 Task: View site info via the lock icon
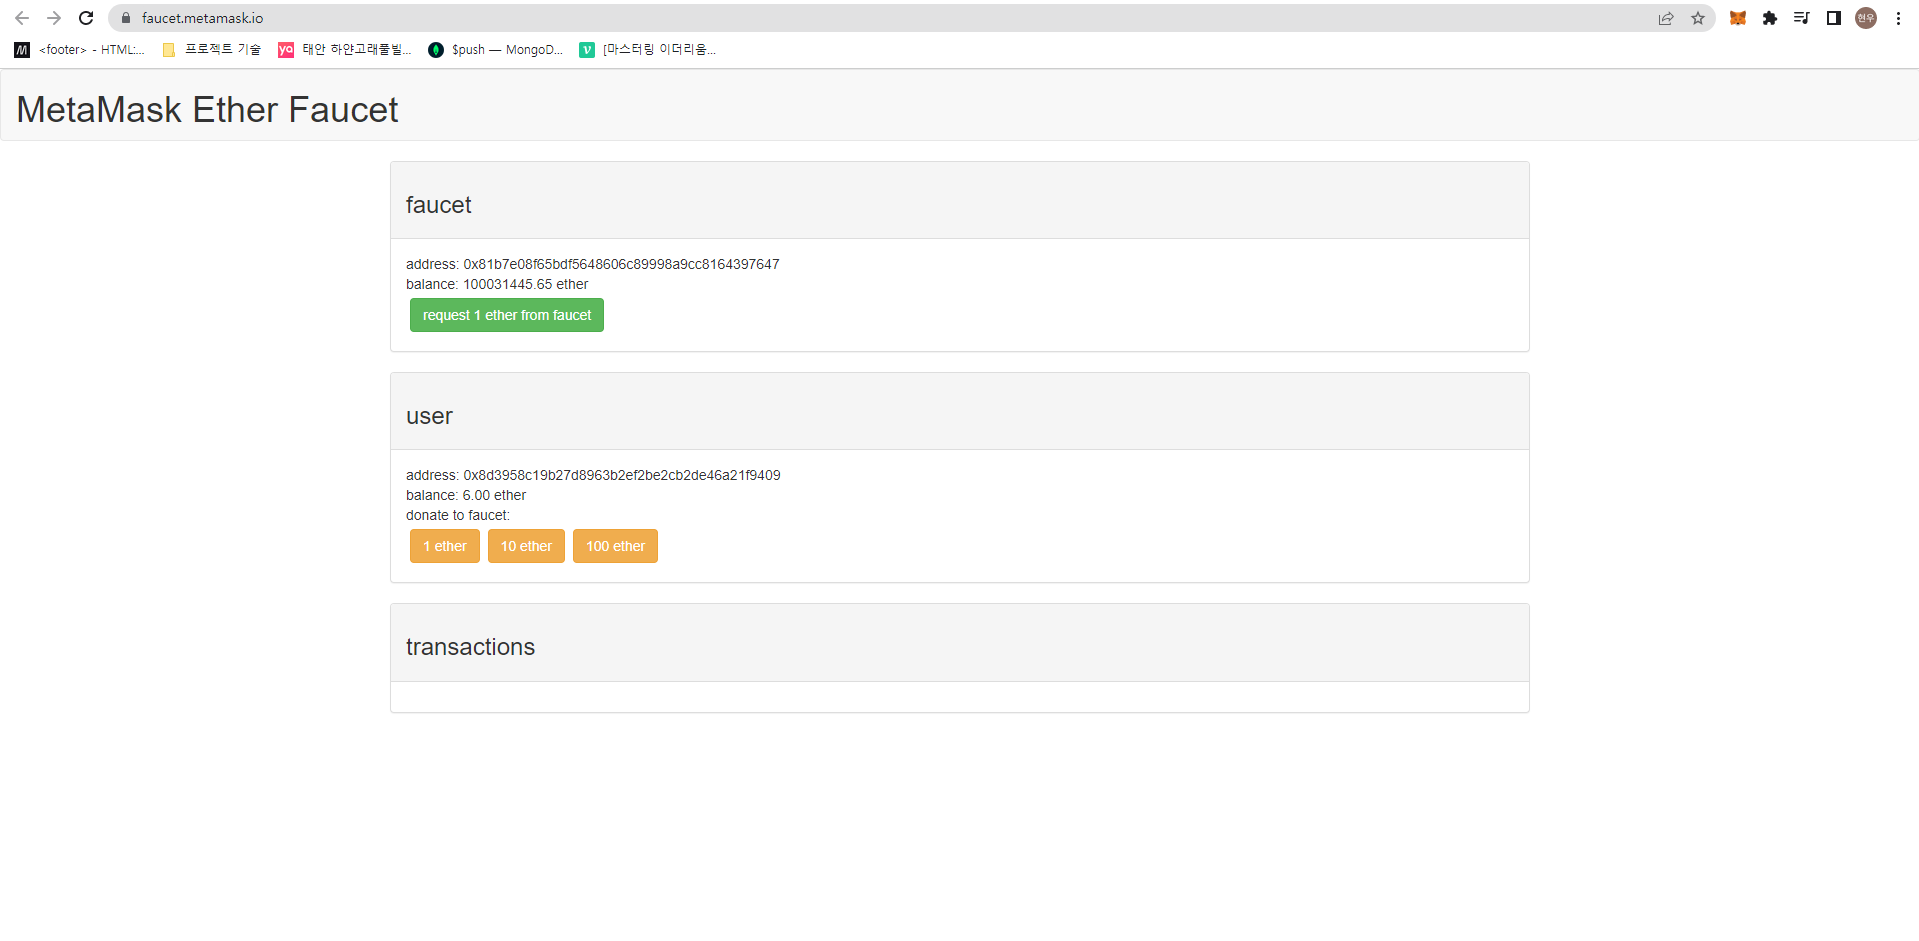[x=126, y=18]
